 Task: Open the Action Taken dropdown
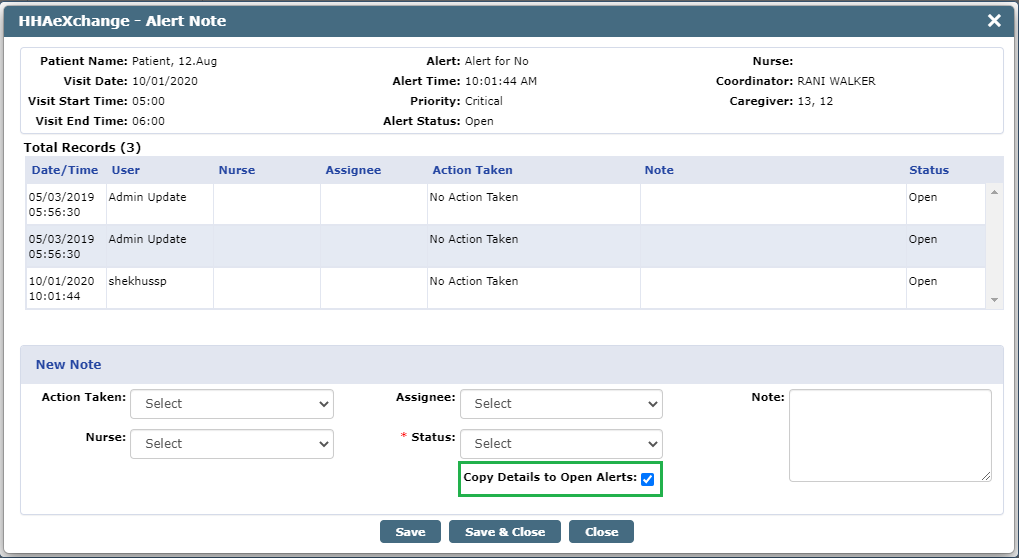[232, 404]
